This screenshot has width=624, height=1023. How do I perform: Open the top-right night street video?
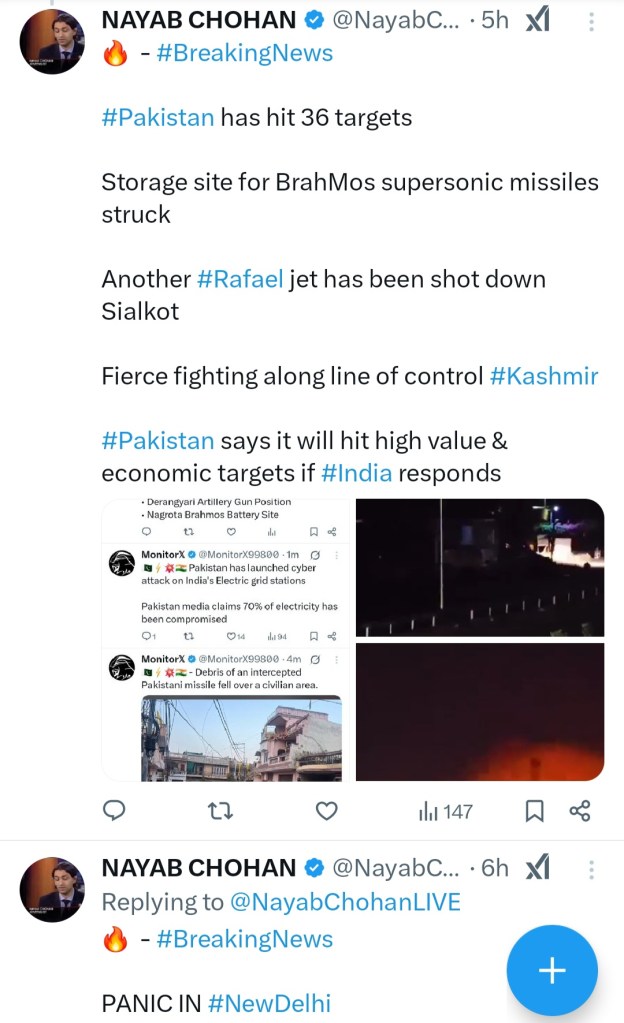click(480, 567)
